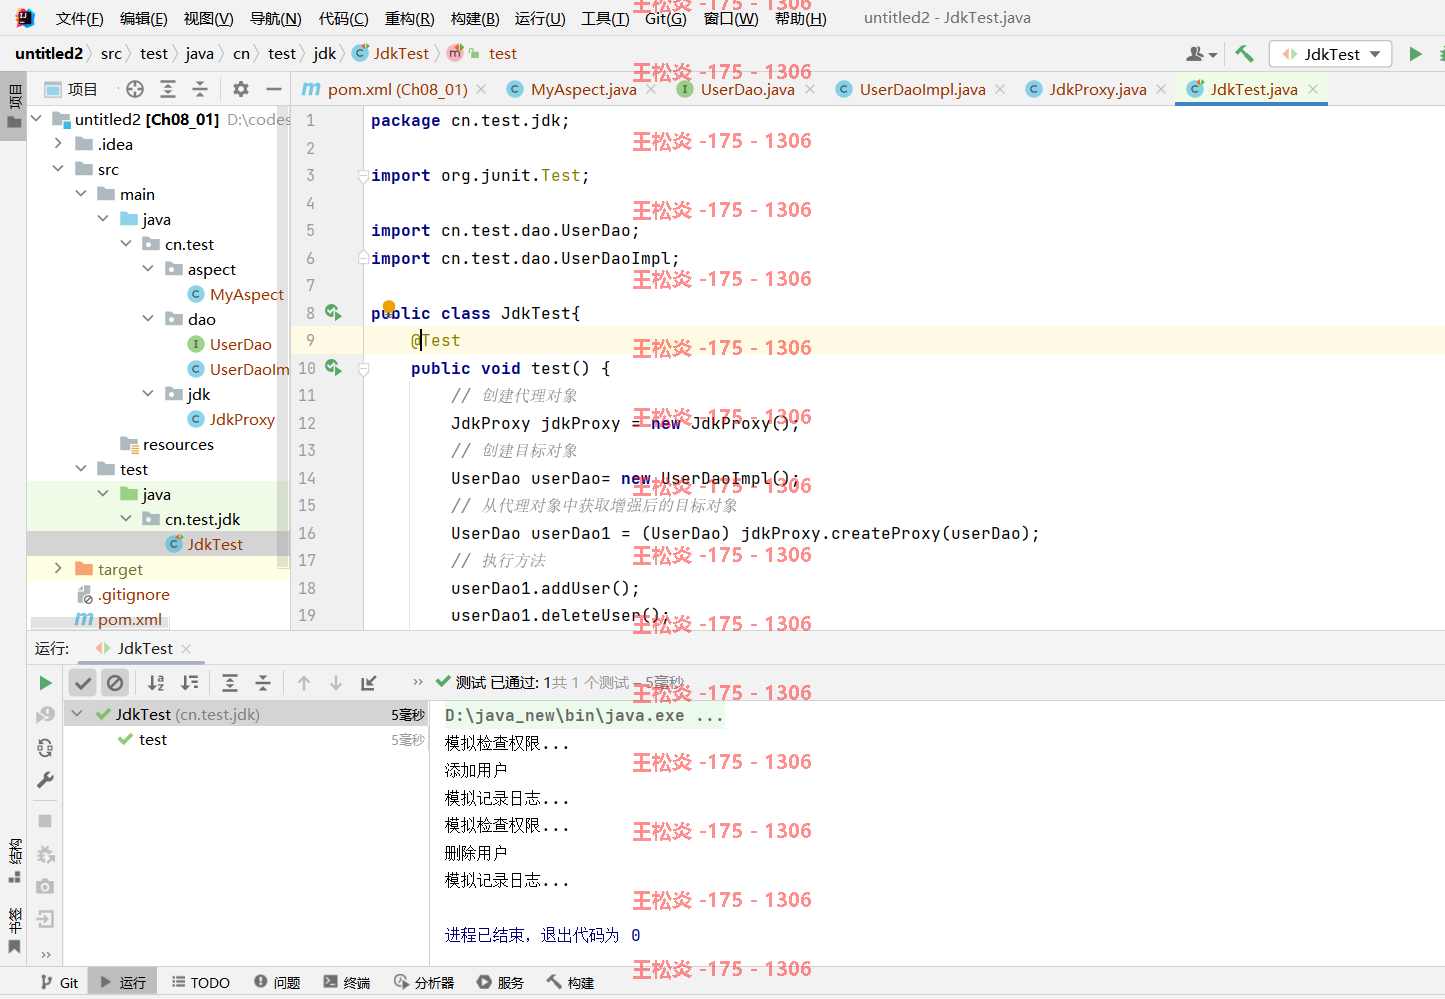The height and width of the screenshot is (999, 1445).
Task: Open project panel gear settings
Action: [x=241, y=89]
